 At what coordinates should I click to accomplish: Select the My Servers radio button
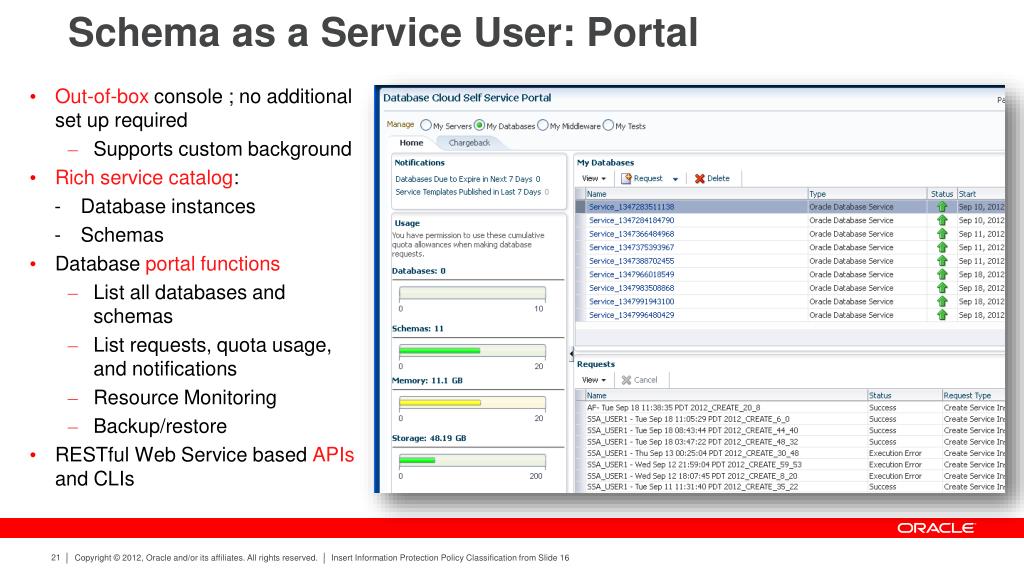(426, 125)
